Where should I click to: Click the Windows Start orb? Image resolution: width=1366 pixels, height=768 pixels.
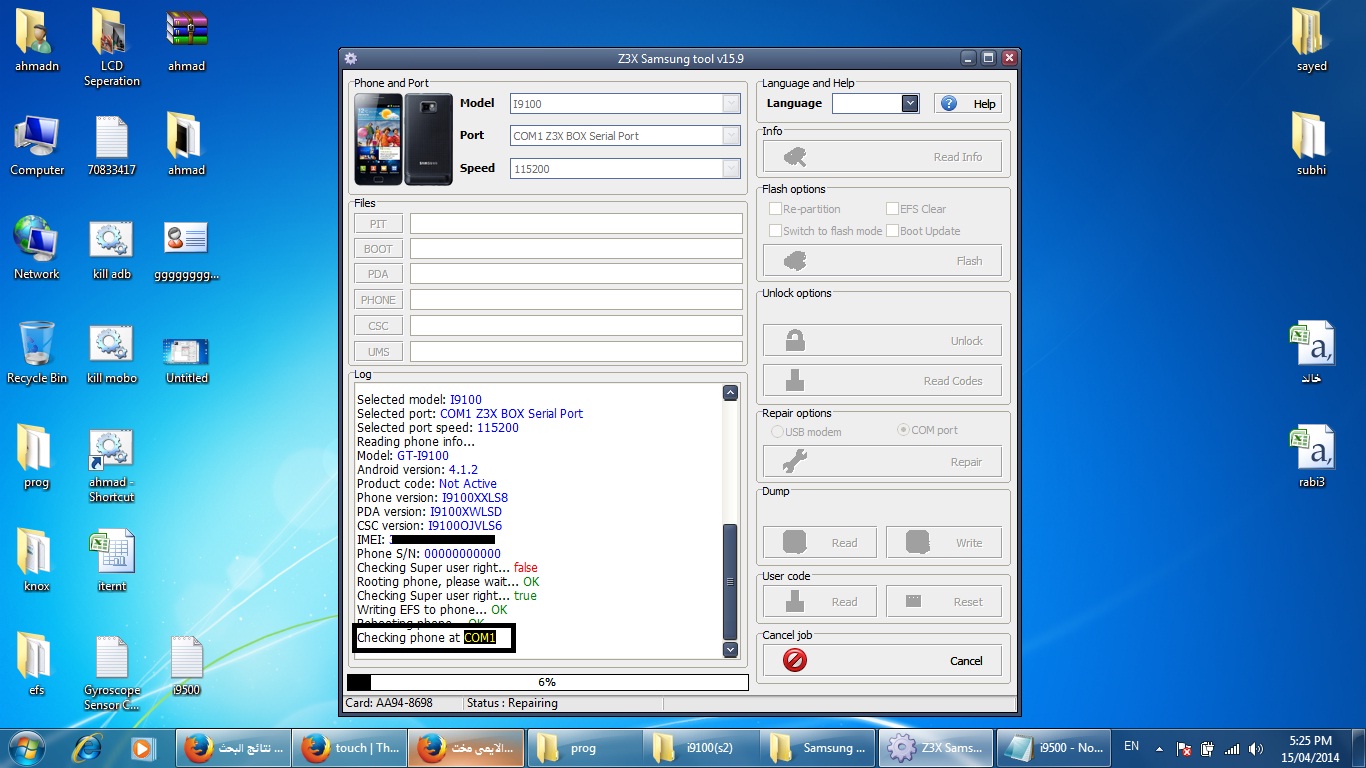pyautogui.click(x=27, y=747)
